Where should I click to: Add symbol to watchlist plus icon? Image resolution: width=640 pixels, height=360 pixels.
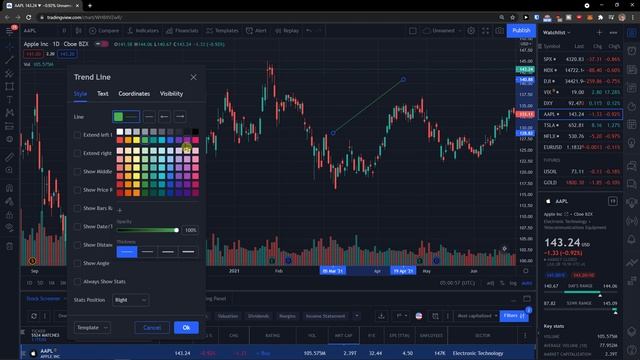click(599, 32)
